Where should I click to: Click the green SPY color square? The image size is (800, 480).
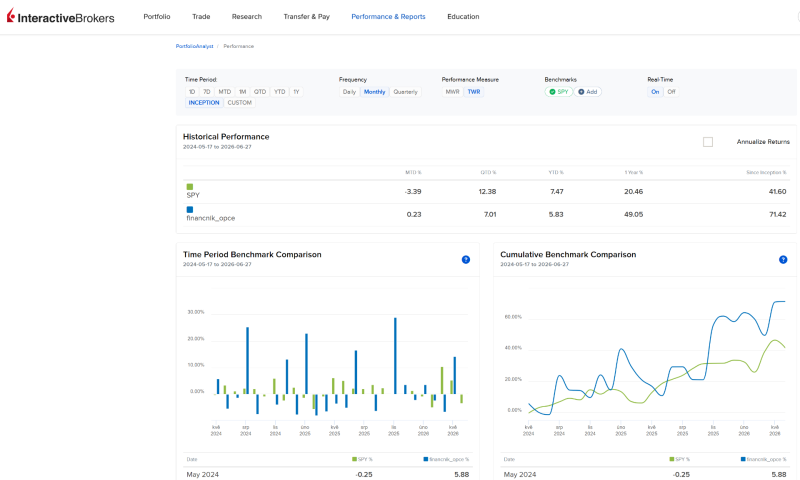tap(190, 187)
